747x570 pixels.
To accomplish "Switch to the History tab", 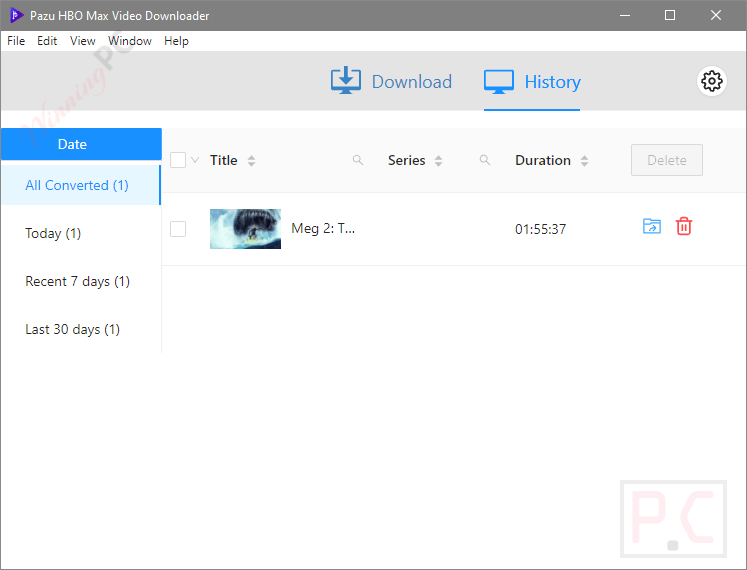I will click(x=532, y=81).
